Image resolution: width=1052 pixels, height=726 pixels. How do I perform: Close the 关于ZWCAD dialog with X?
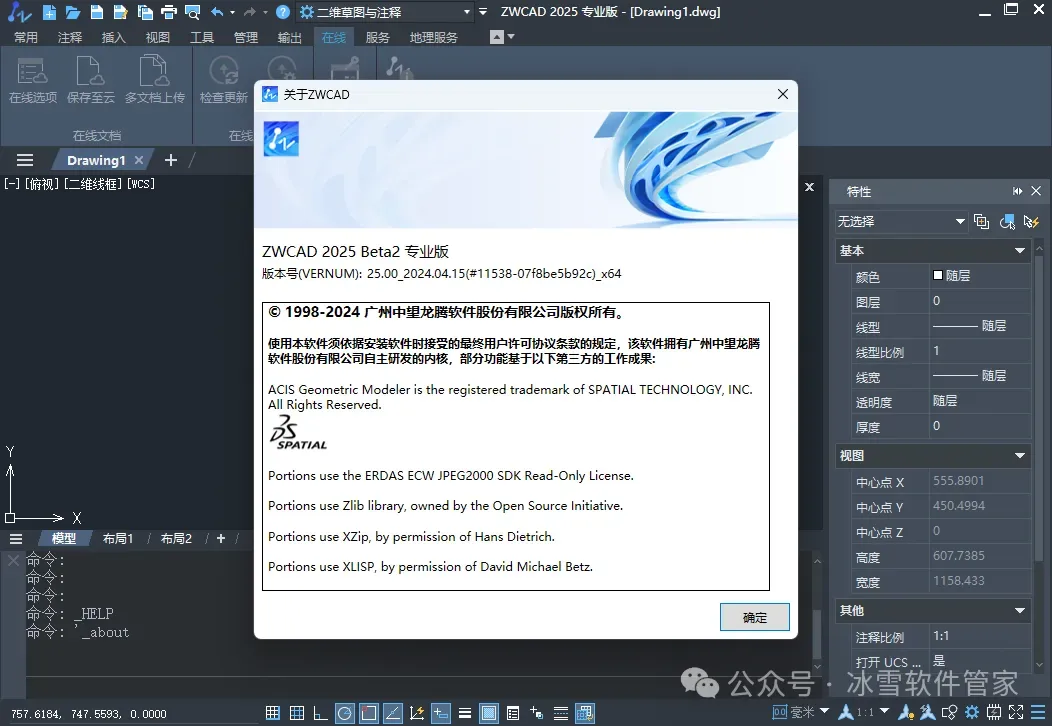782,95
